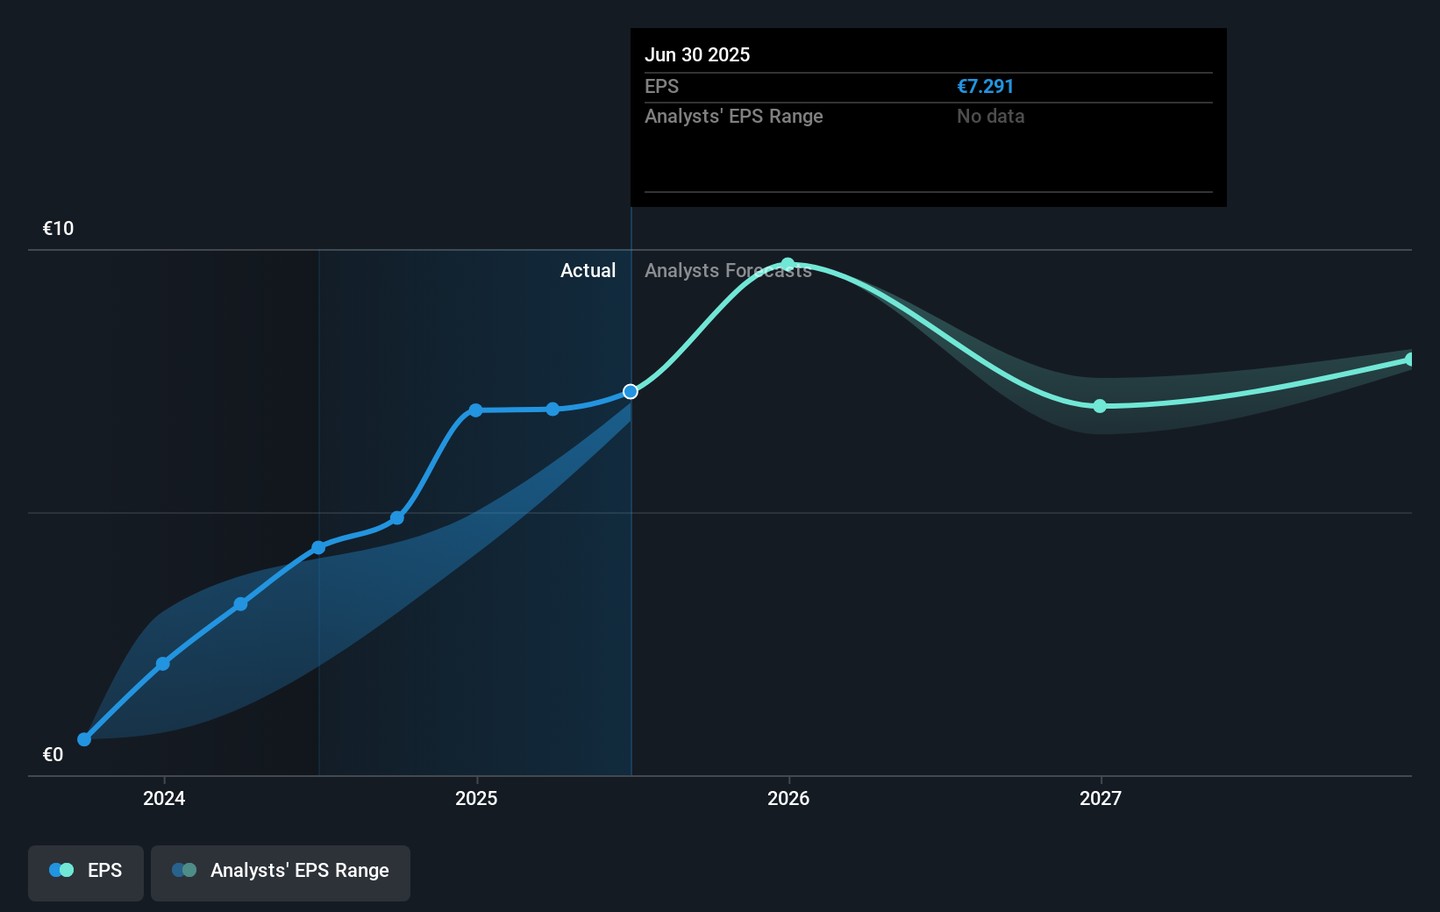Screen dimensions: 1440x912
Task: Click the forecast peak point at 2026
Action: tap(788, 265)
